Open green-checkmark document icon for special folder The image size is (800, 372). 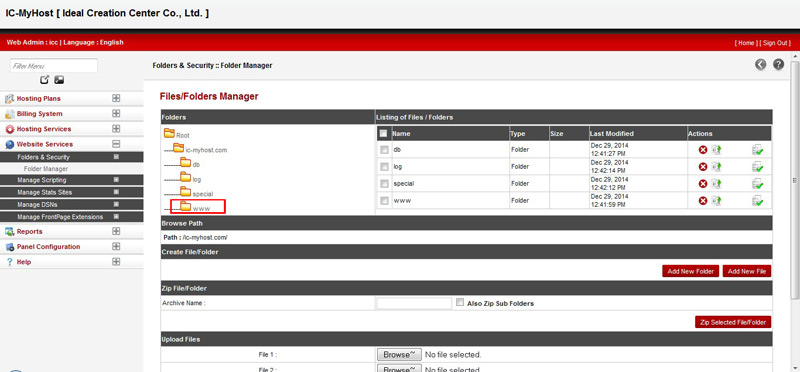click(x=757, y=184)
